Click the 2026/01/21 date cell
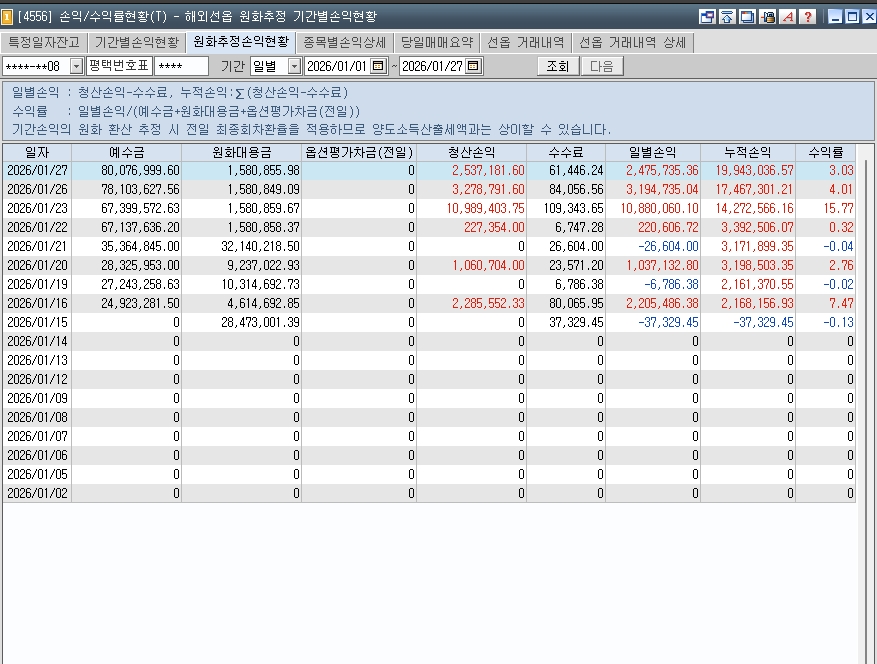Image resolution: width=877 pixels, height=664 pixels. 37,247
